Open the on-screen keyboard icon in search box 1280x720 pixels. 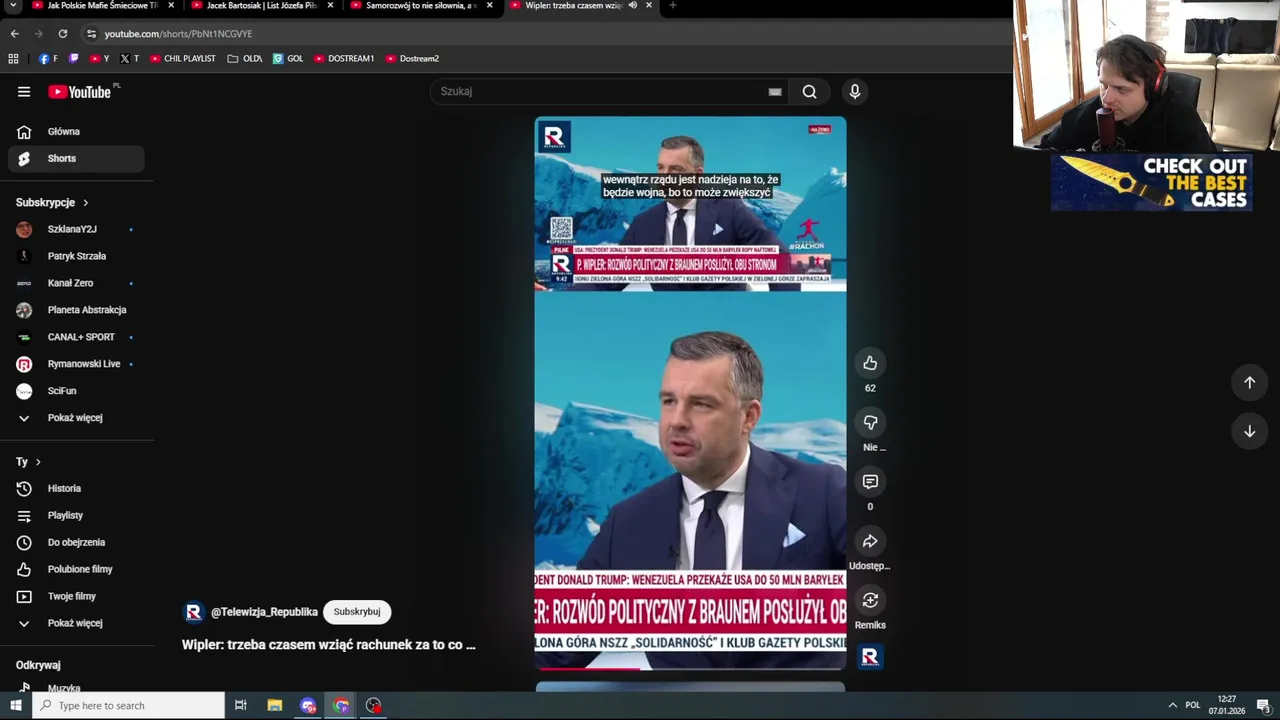click(775, 92)
